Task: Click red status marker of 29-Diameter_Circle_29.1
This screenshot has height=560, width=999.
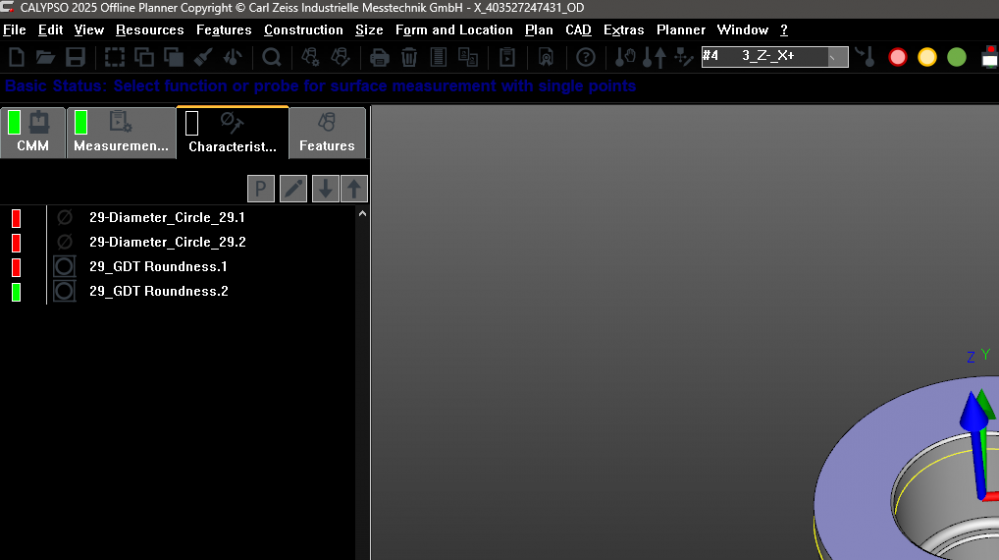Action: (17, 219)
